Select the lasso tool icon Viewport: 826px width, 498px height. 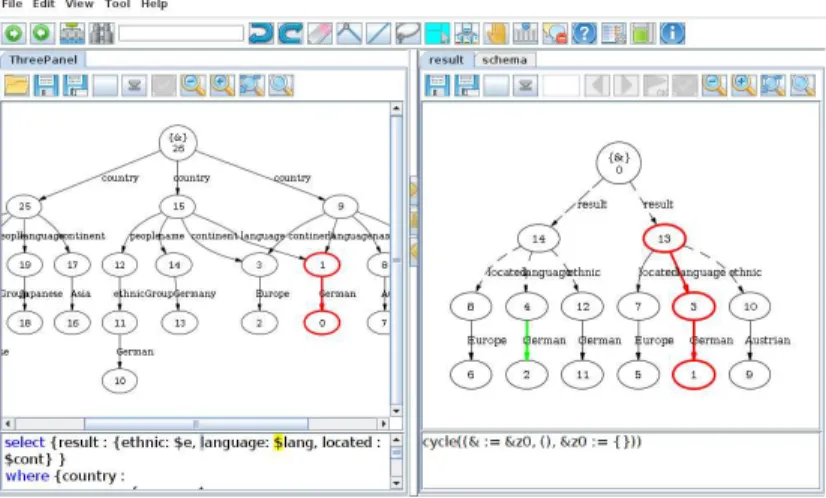pyautogui.click(x=408, y=33)
